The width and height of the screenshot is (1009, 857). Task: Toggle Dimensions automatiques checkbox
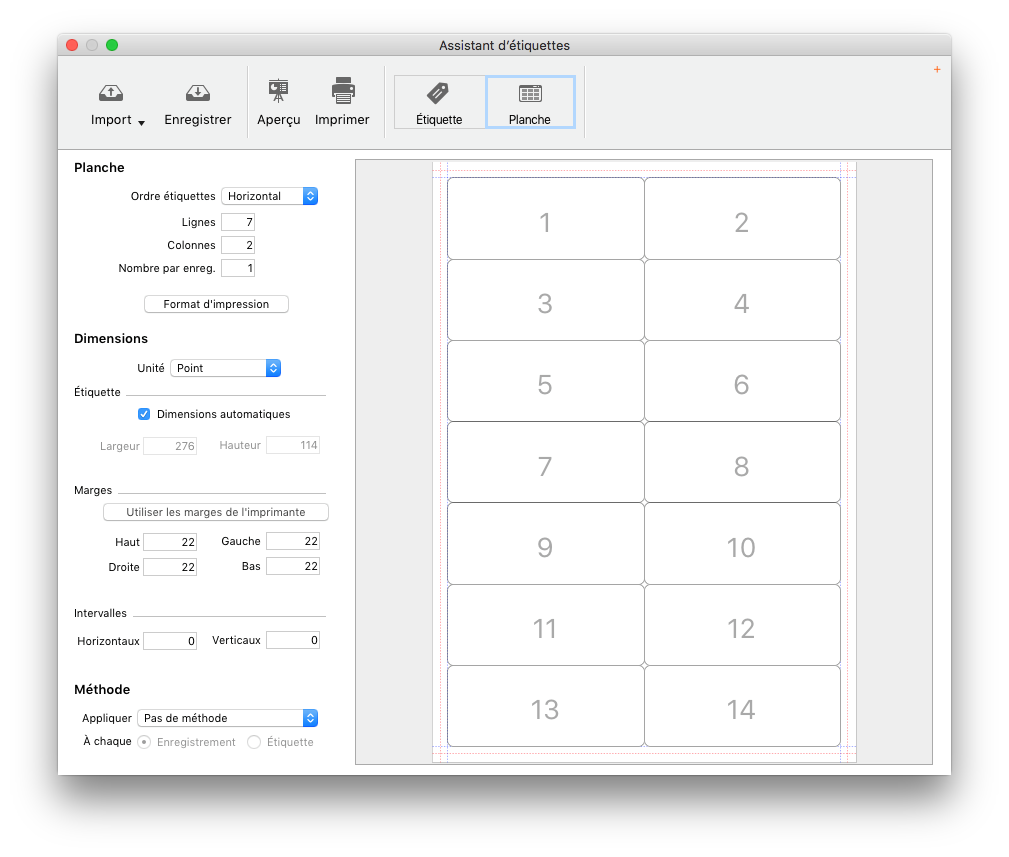pos(144,414)
